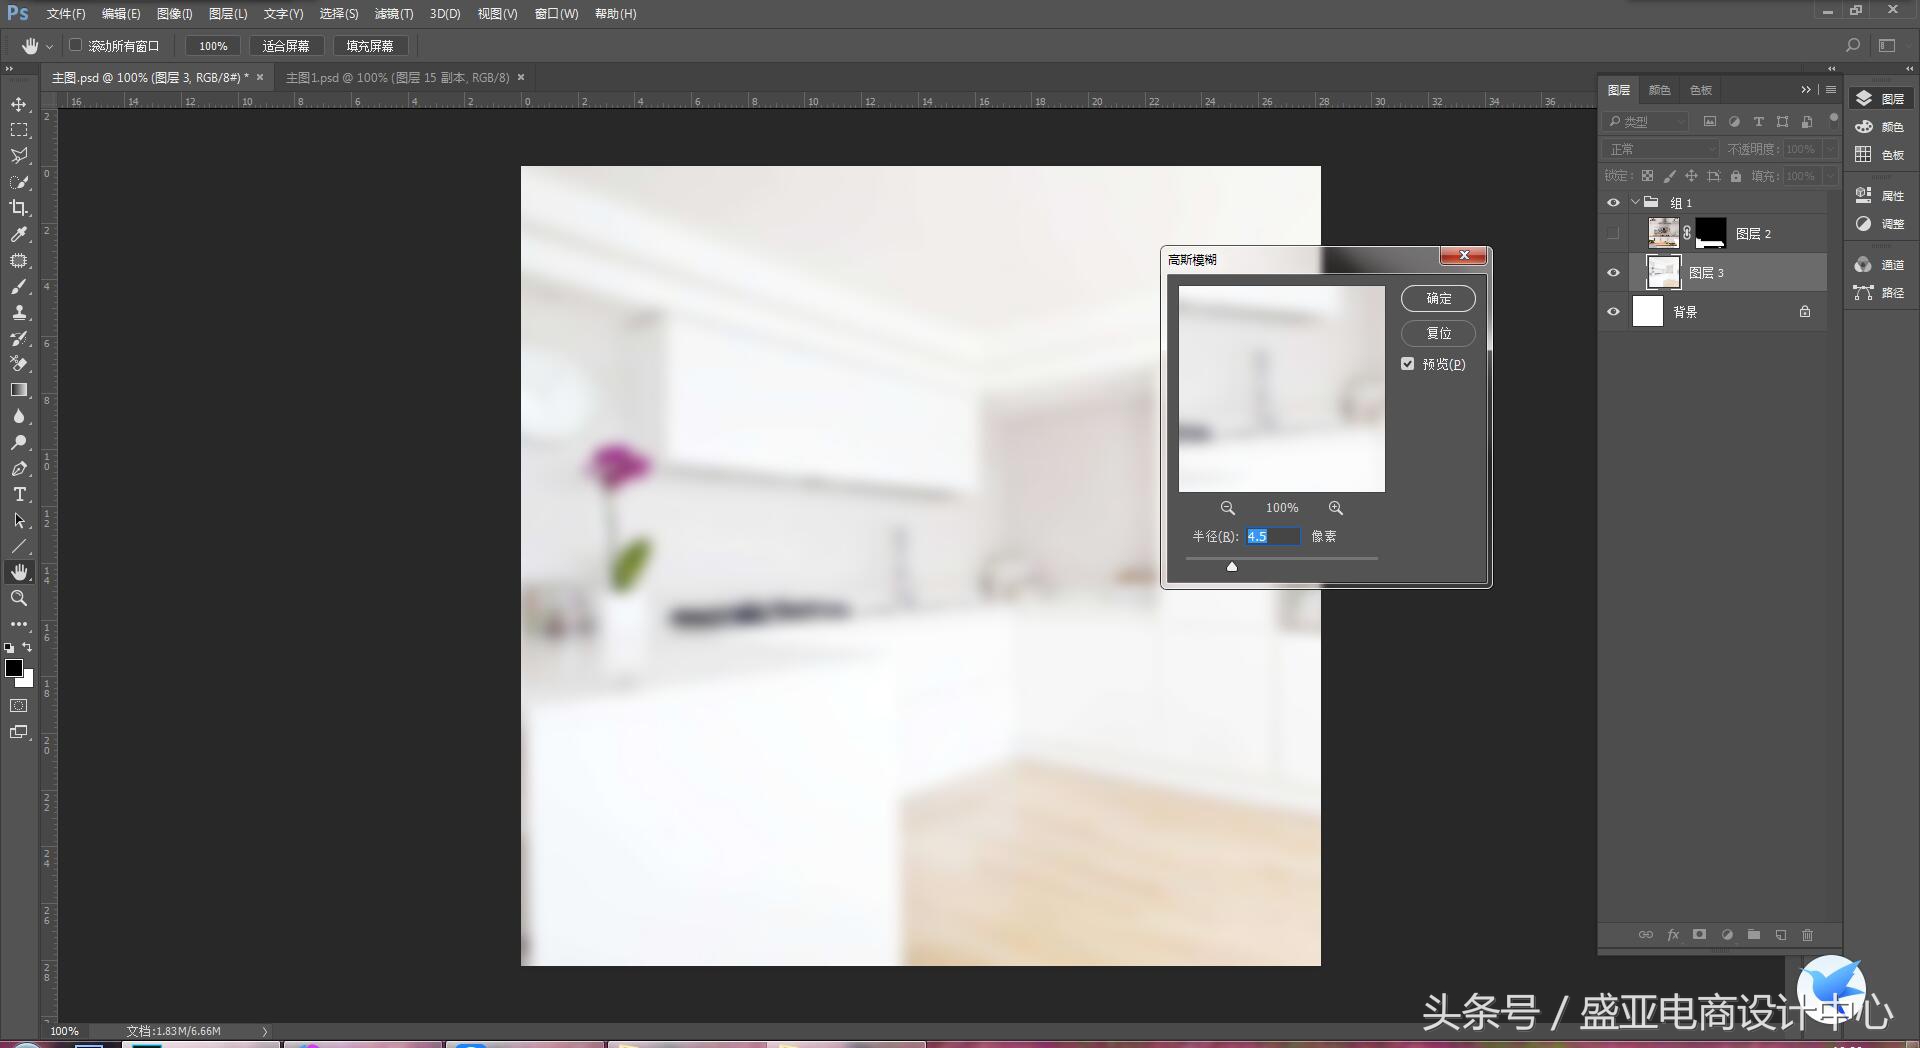The width and height of the screenshot is (1920, 1048).
Task: Enable 滚动所有窗口 checkbox
Action: [x=76, y=45]
